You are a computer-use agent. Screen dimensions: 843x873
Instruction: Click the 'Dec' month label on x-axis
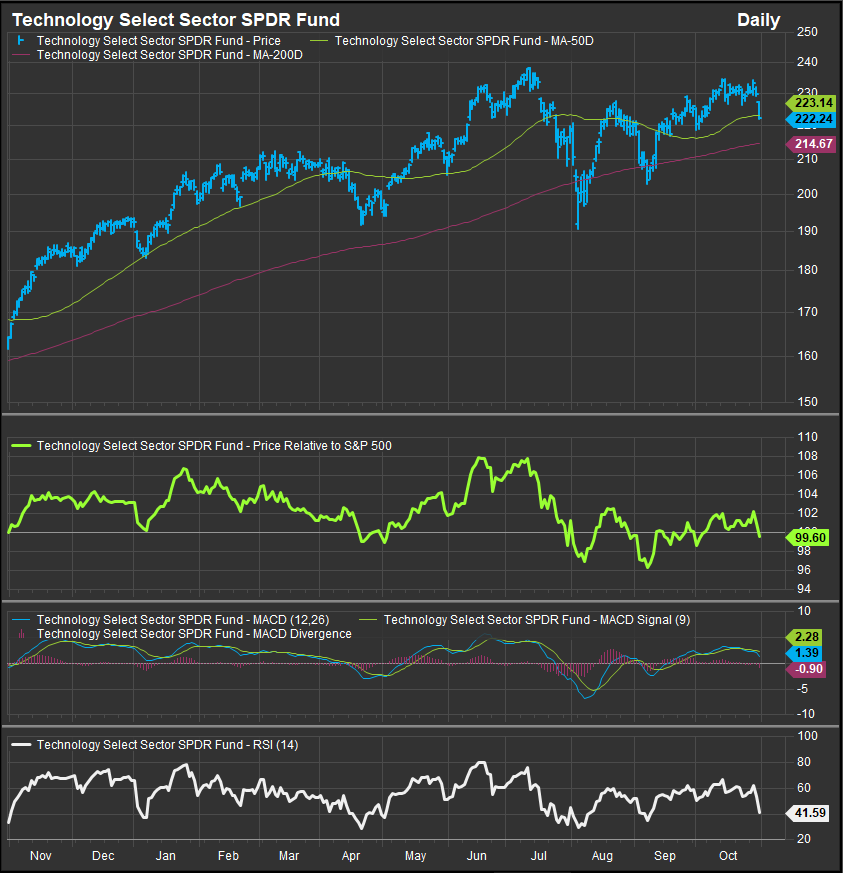[x=103, y=855]
